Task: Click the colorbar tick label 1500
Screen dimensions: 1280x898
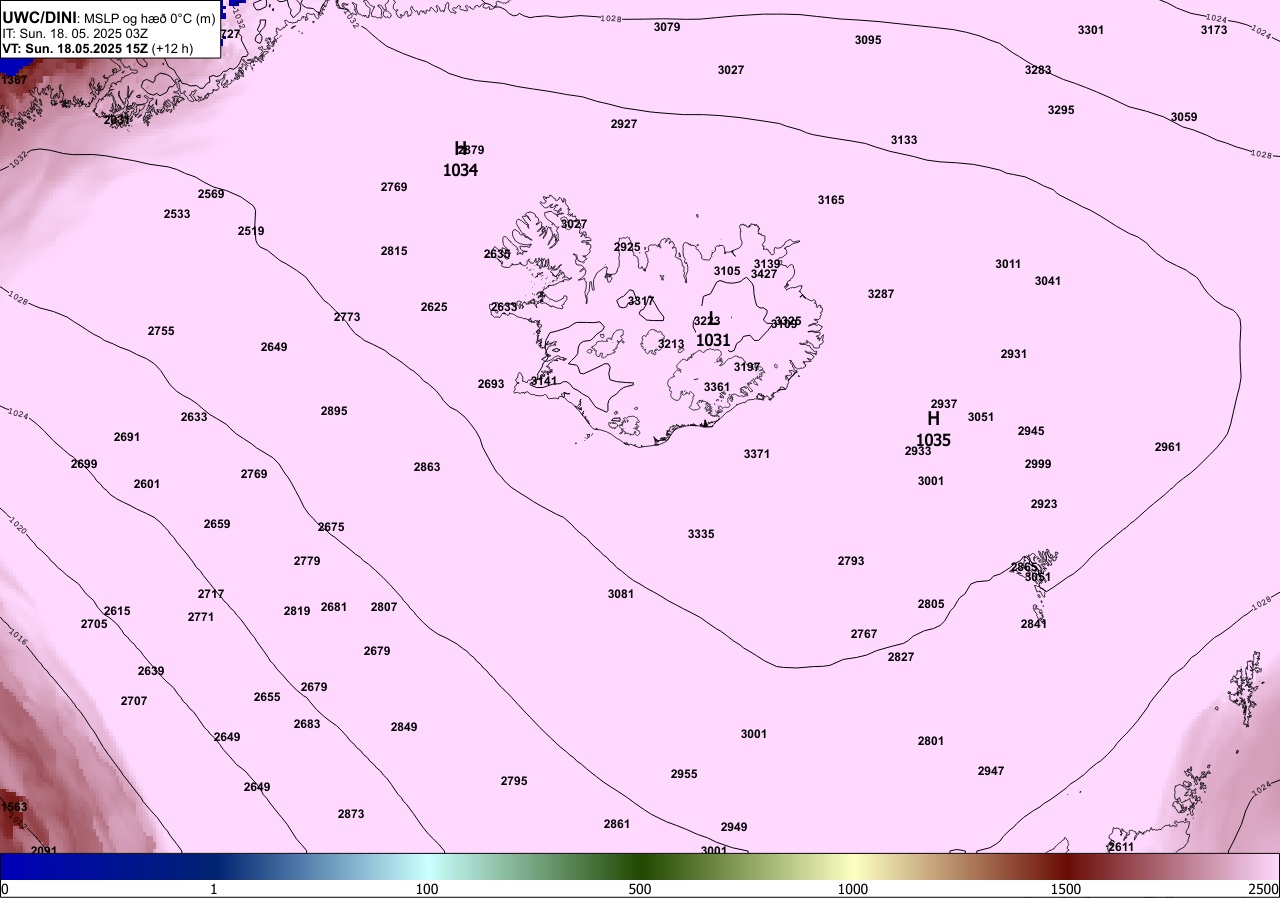Action: (x=1066, y=889)
